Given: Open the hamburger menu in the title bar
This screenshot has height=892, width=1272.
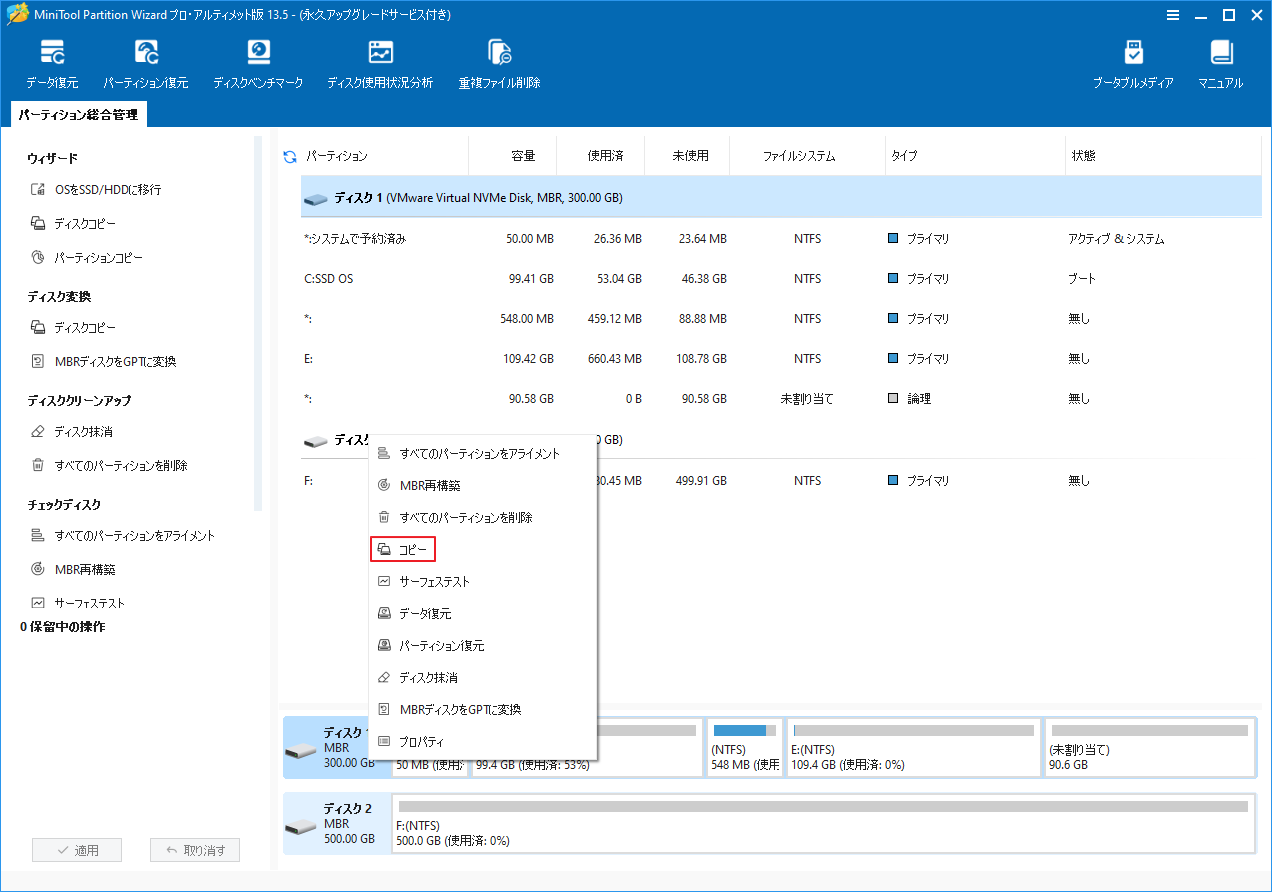Looking at the screenshot, I should pyautogui.click(x=1173, y=15).
